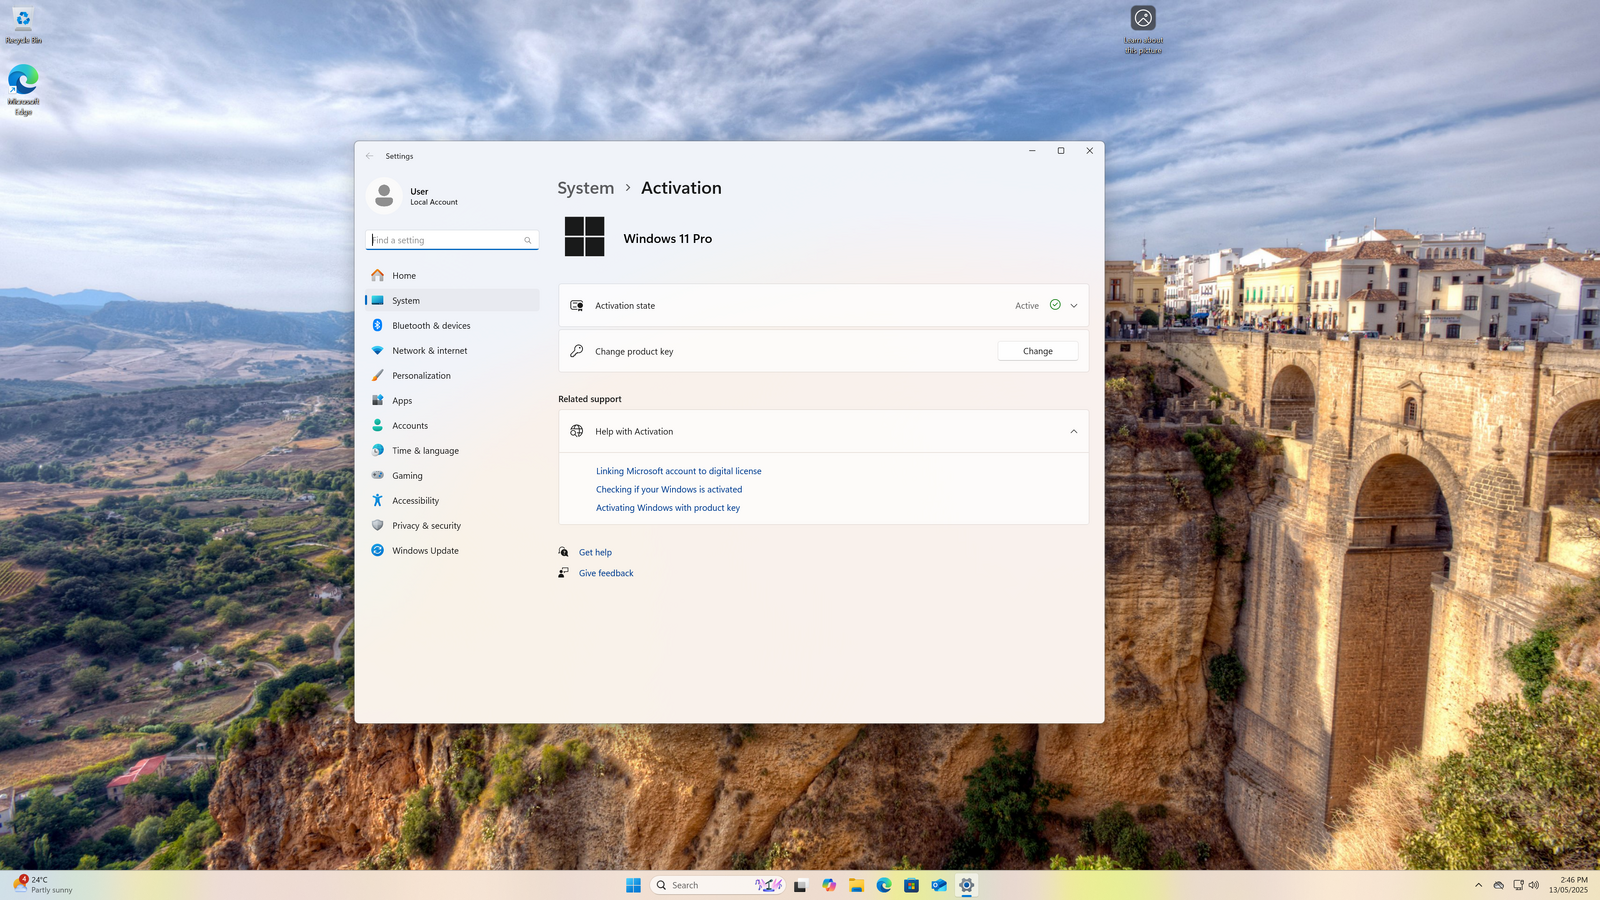Open the Recycle Bin desktop icon

[x=23, y=26]
